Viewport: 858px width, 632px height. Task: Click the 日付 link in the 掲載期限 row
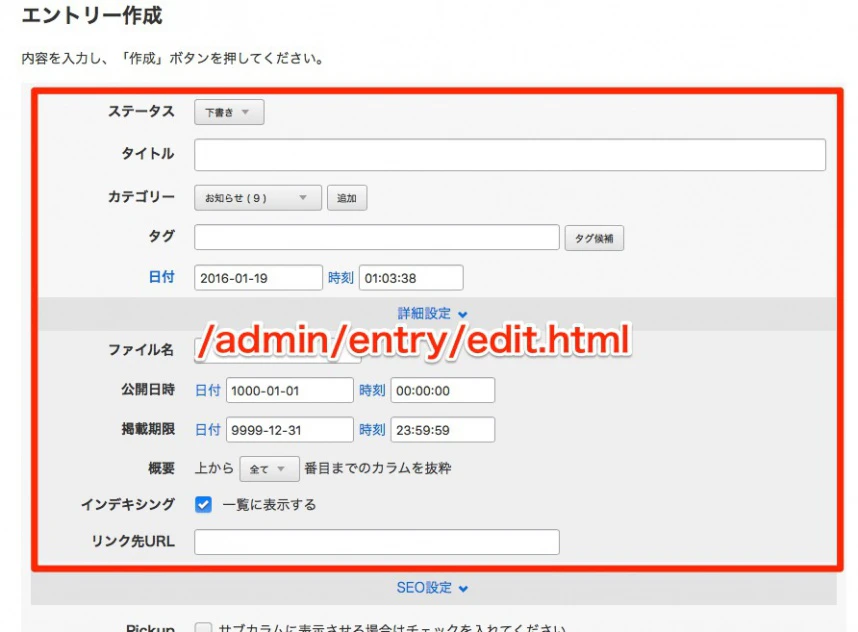tap(208, 430)
